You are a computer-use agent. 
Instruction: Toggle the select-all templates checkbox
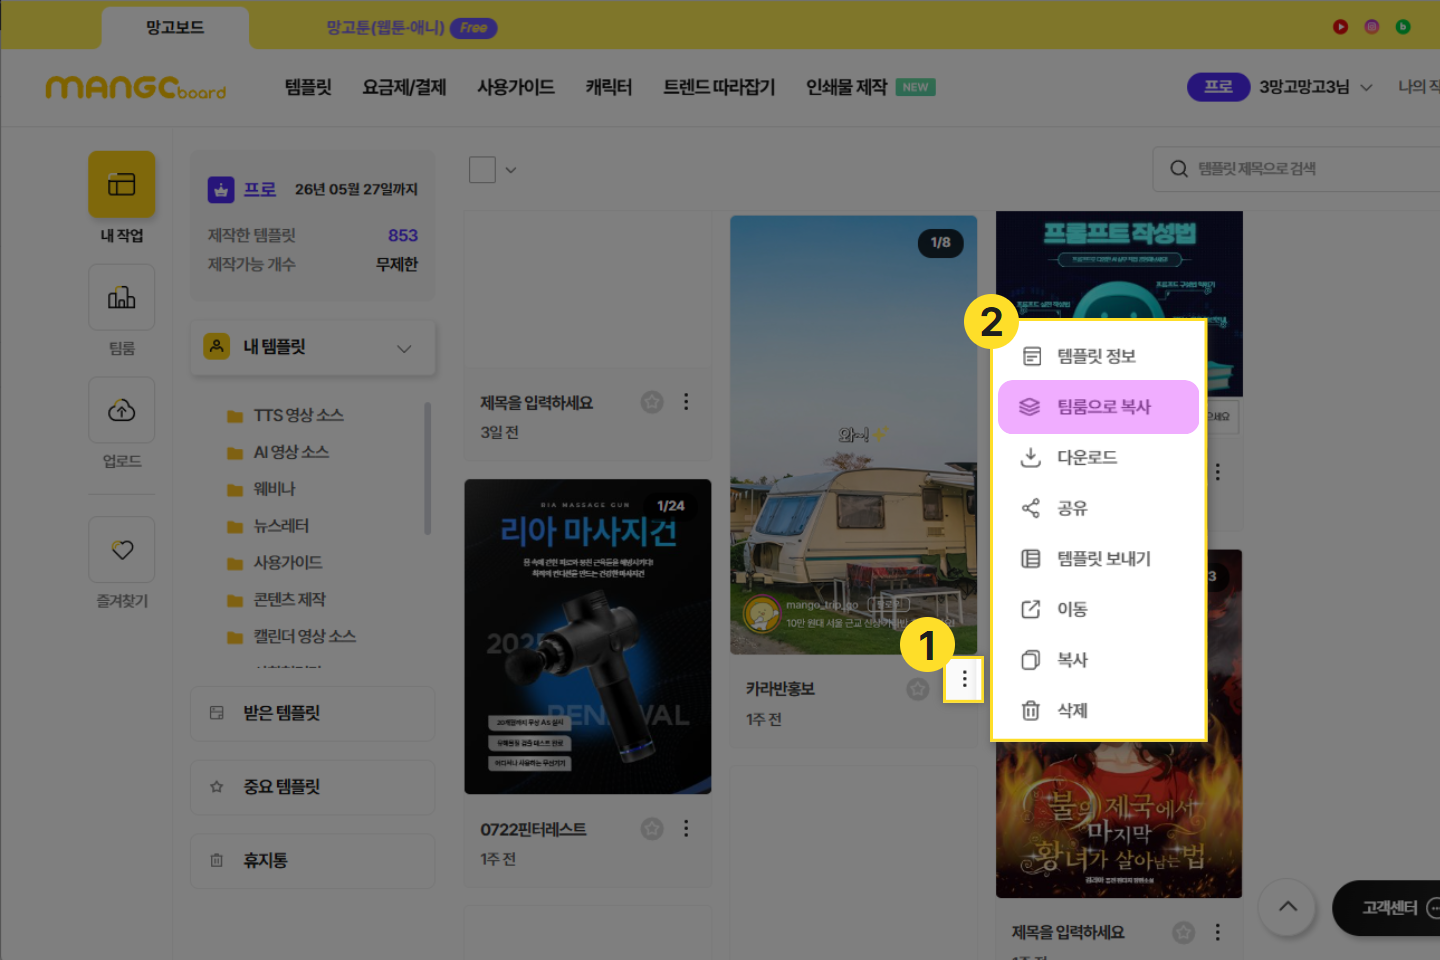pyautogui.click(x=483, y=170)
